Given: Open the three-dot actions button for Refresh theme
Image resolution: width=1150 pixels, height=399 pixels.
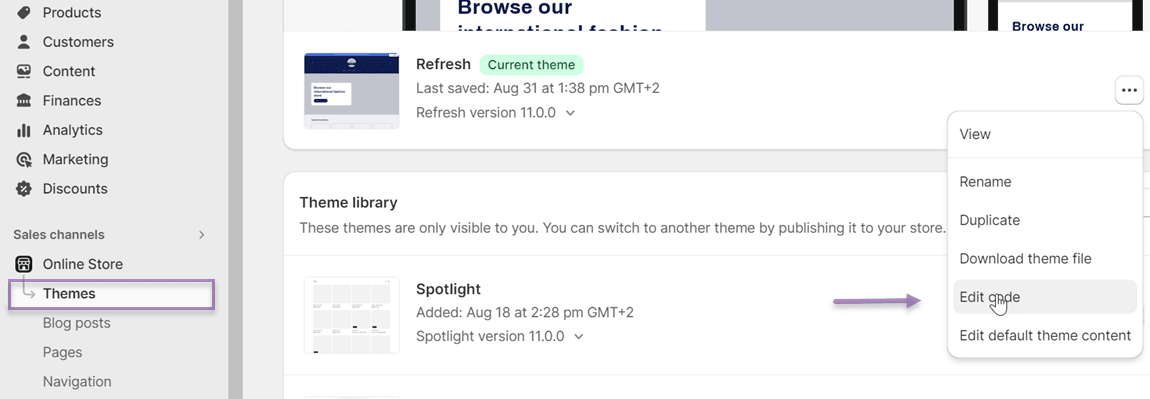Looking at the screenshot, I should (x=1129, y=91).
